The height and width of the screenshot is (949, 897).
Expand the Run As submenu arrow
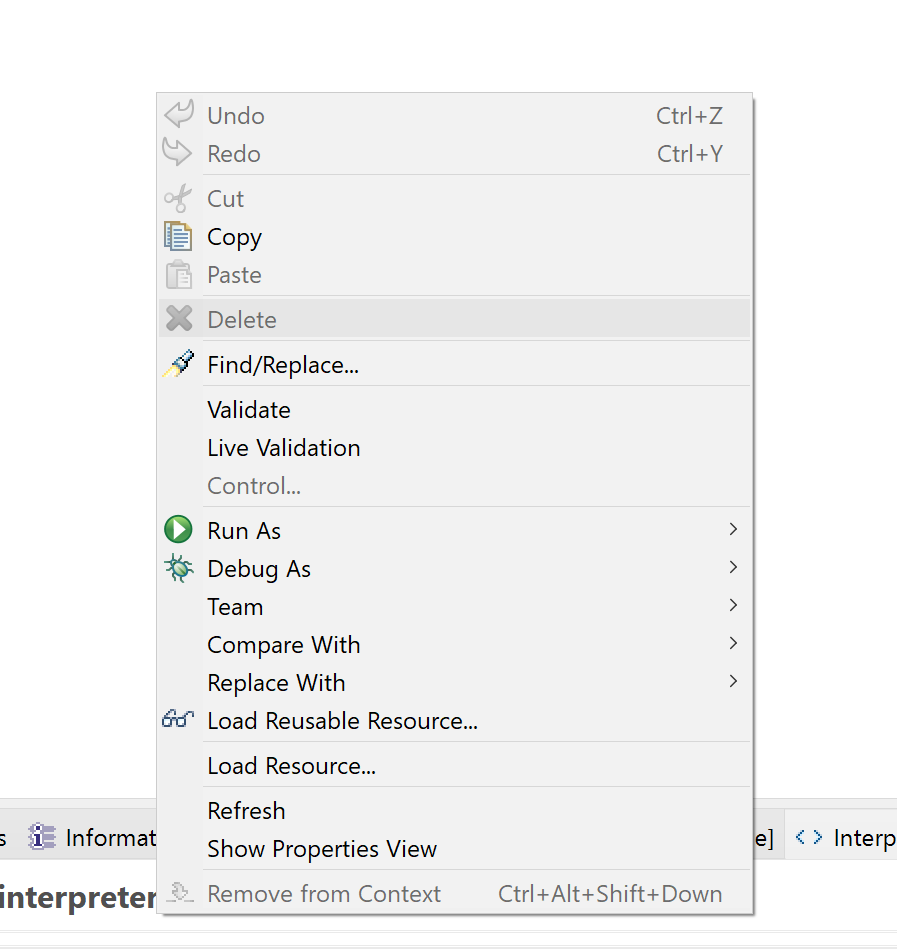tap(733, 529)
